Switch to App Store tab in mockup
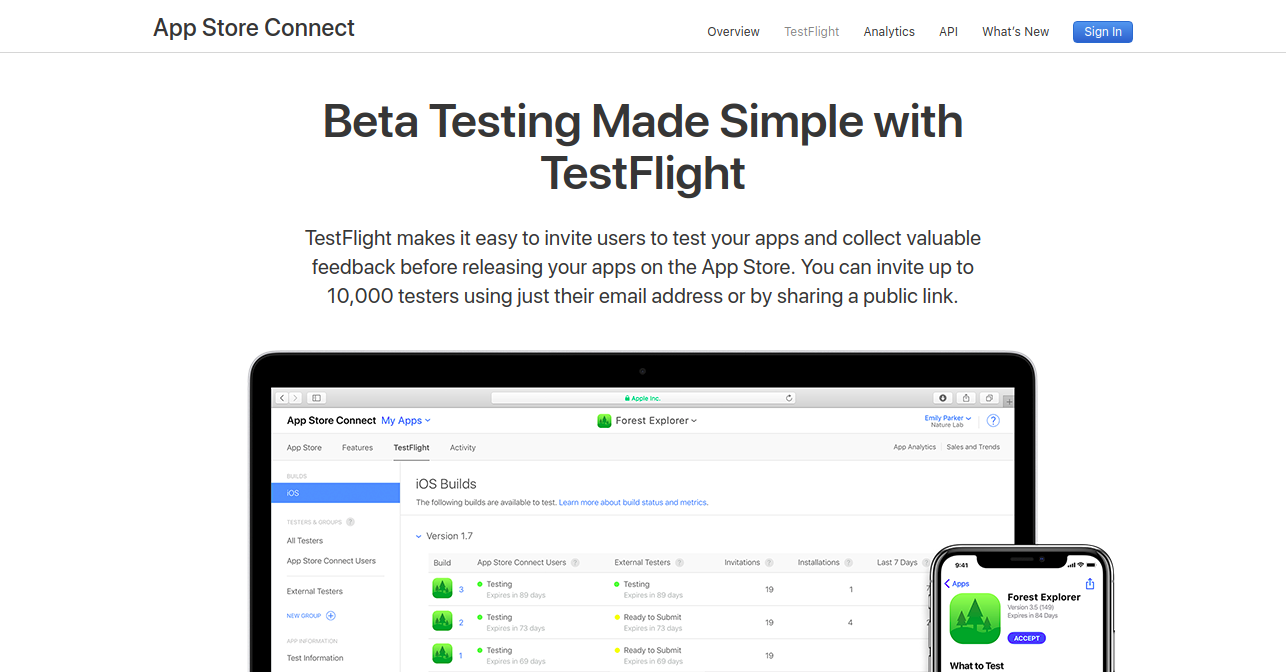Viewport: 1286px width, 672px height. pos(304,448)
